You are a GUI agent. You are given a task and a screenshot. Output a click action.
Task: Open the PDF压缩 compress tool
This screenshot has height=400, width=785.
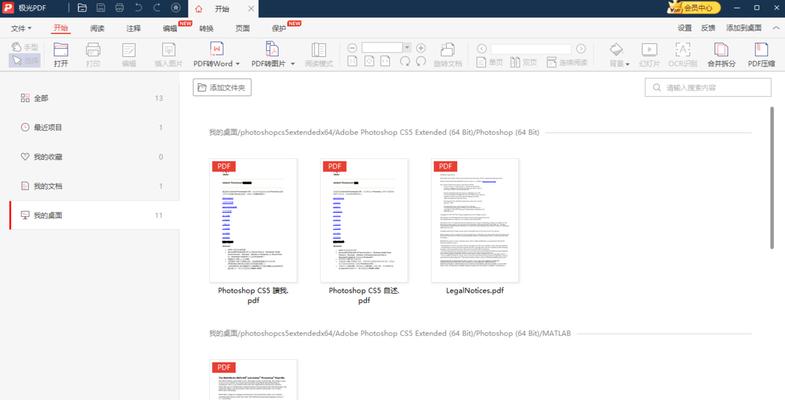(761, 55)
